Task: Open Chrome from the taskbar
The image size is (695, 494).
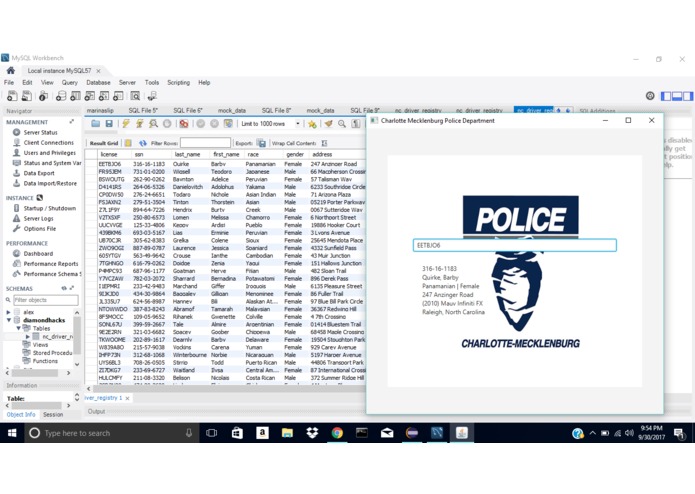Action: click(337, 433)
